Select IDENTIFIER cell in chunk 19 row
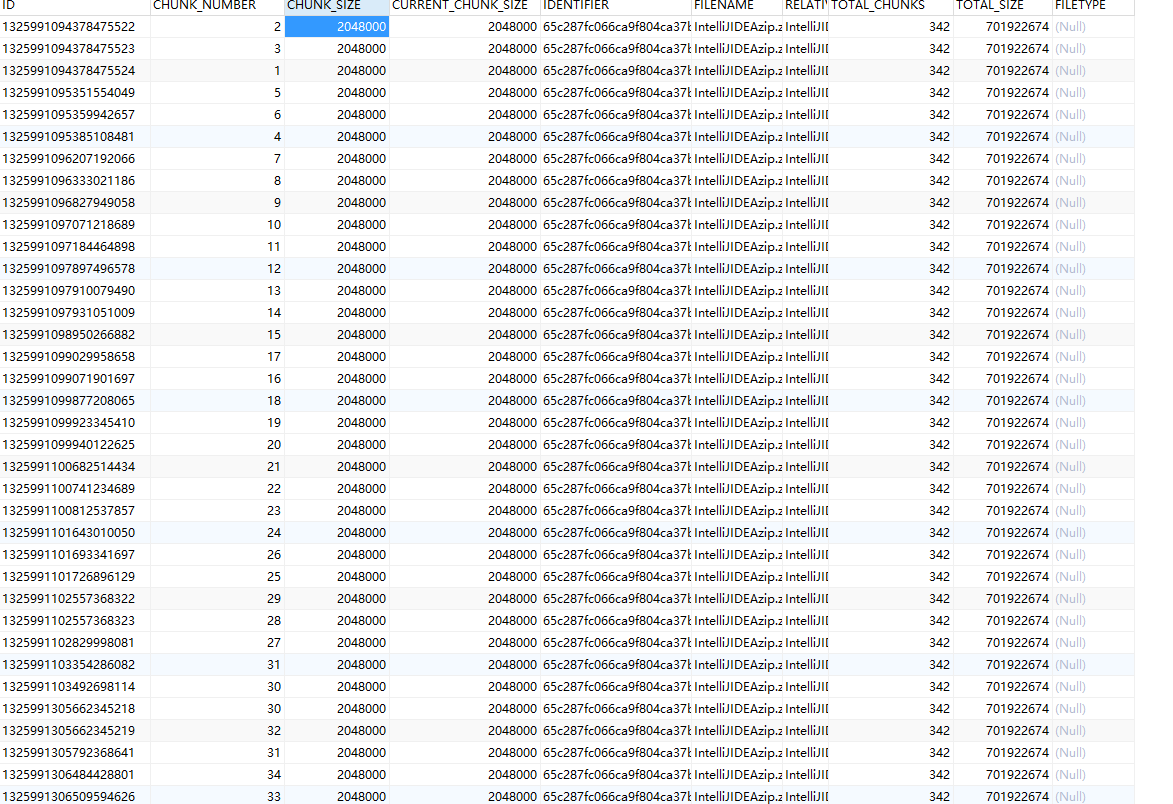The image size is (1173, 804). [616, 423]
